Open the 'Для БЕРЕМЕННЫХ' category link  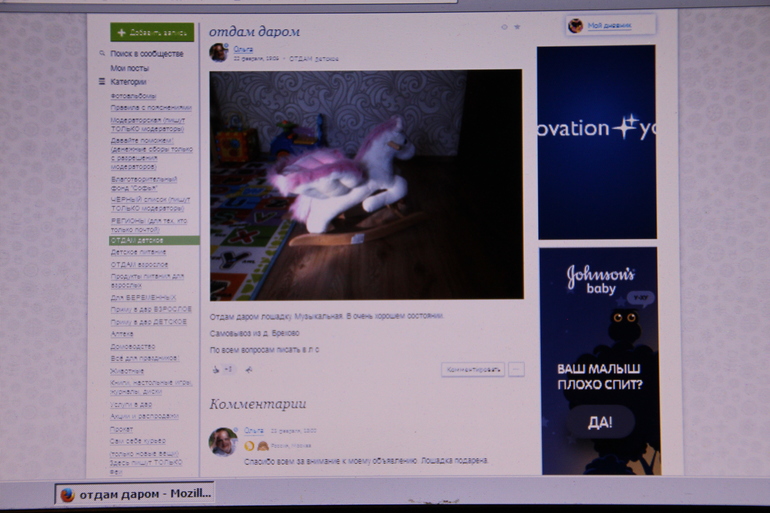click(143, 298)
